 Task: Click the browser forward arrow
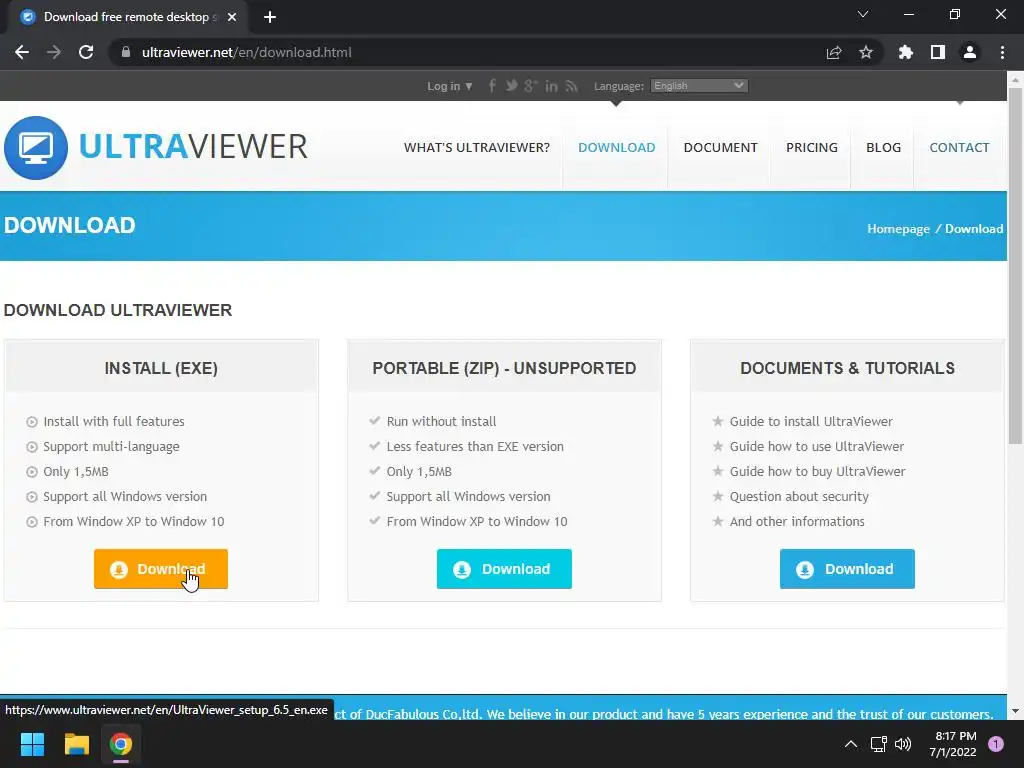tap(54, 52)
